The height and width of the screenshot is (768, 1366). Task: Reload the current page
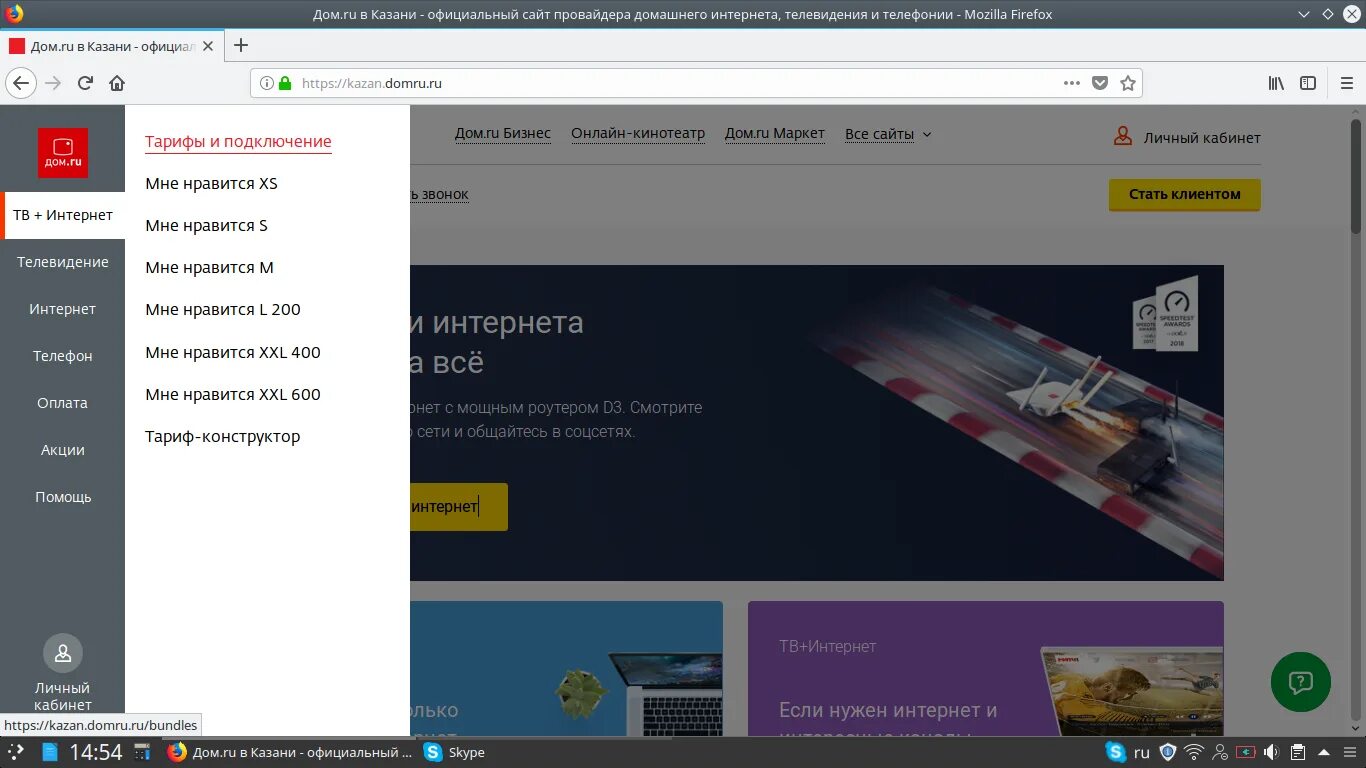coord(85,83)
